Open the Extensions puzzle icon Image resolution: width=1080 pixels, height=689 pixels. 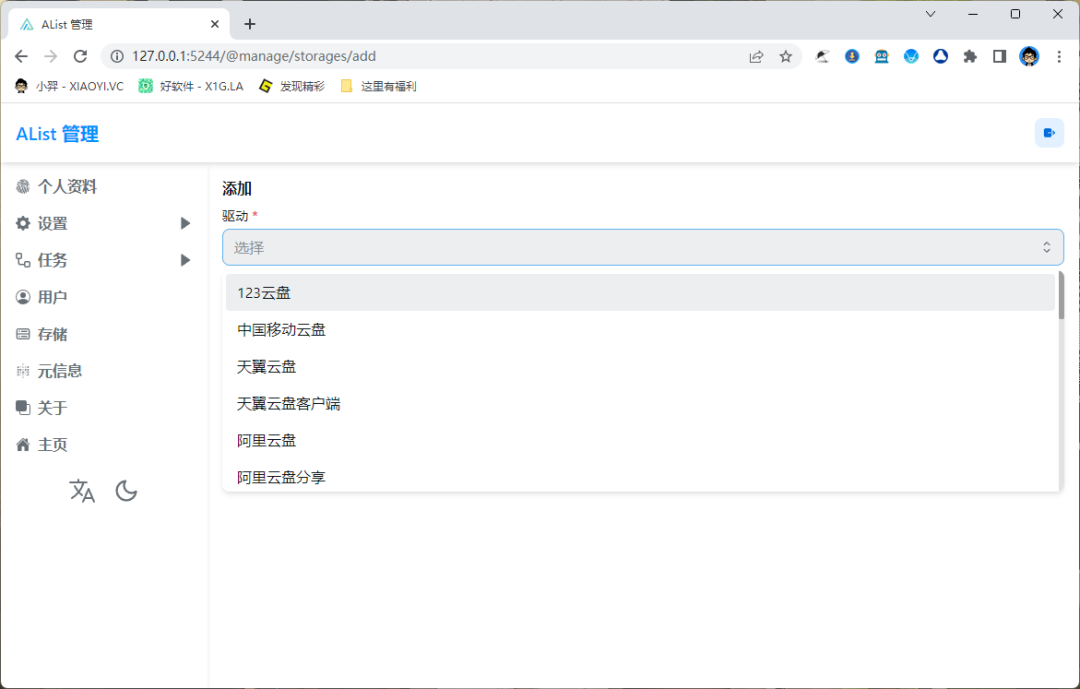pyautogui.click(x=970, y=56)
